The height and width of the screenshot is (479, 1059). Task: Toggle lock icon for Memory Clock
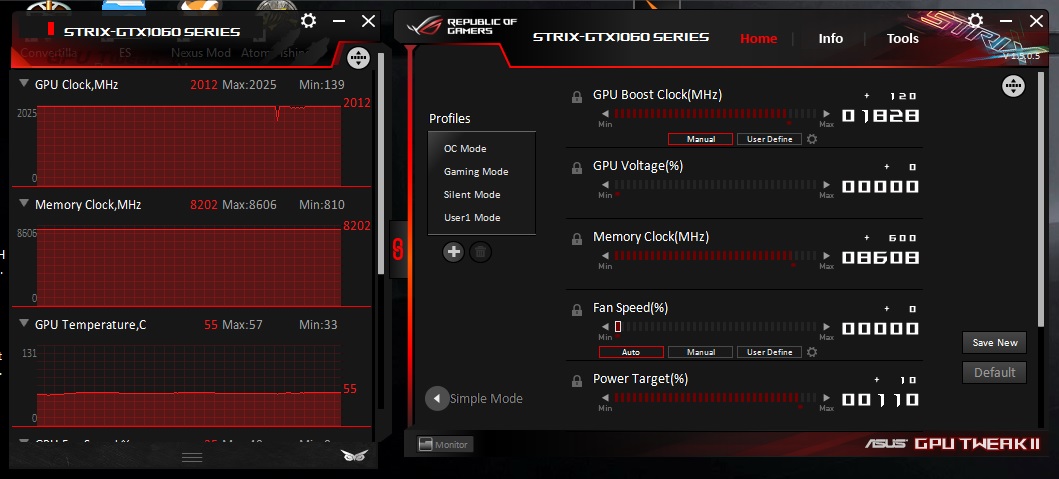(x=577, y=238)
